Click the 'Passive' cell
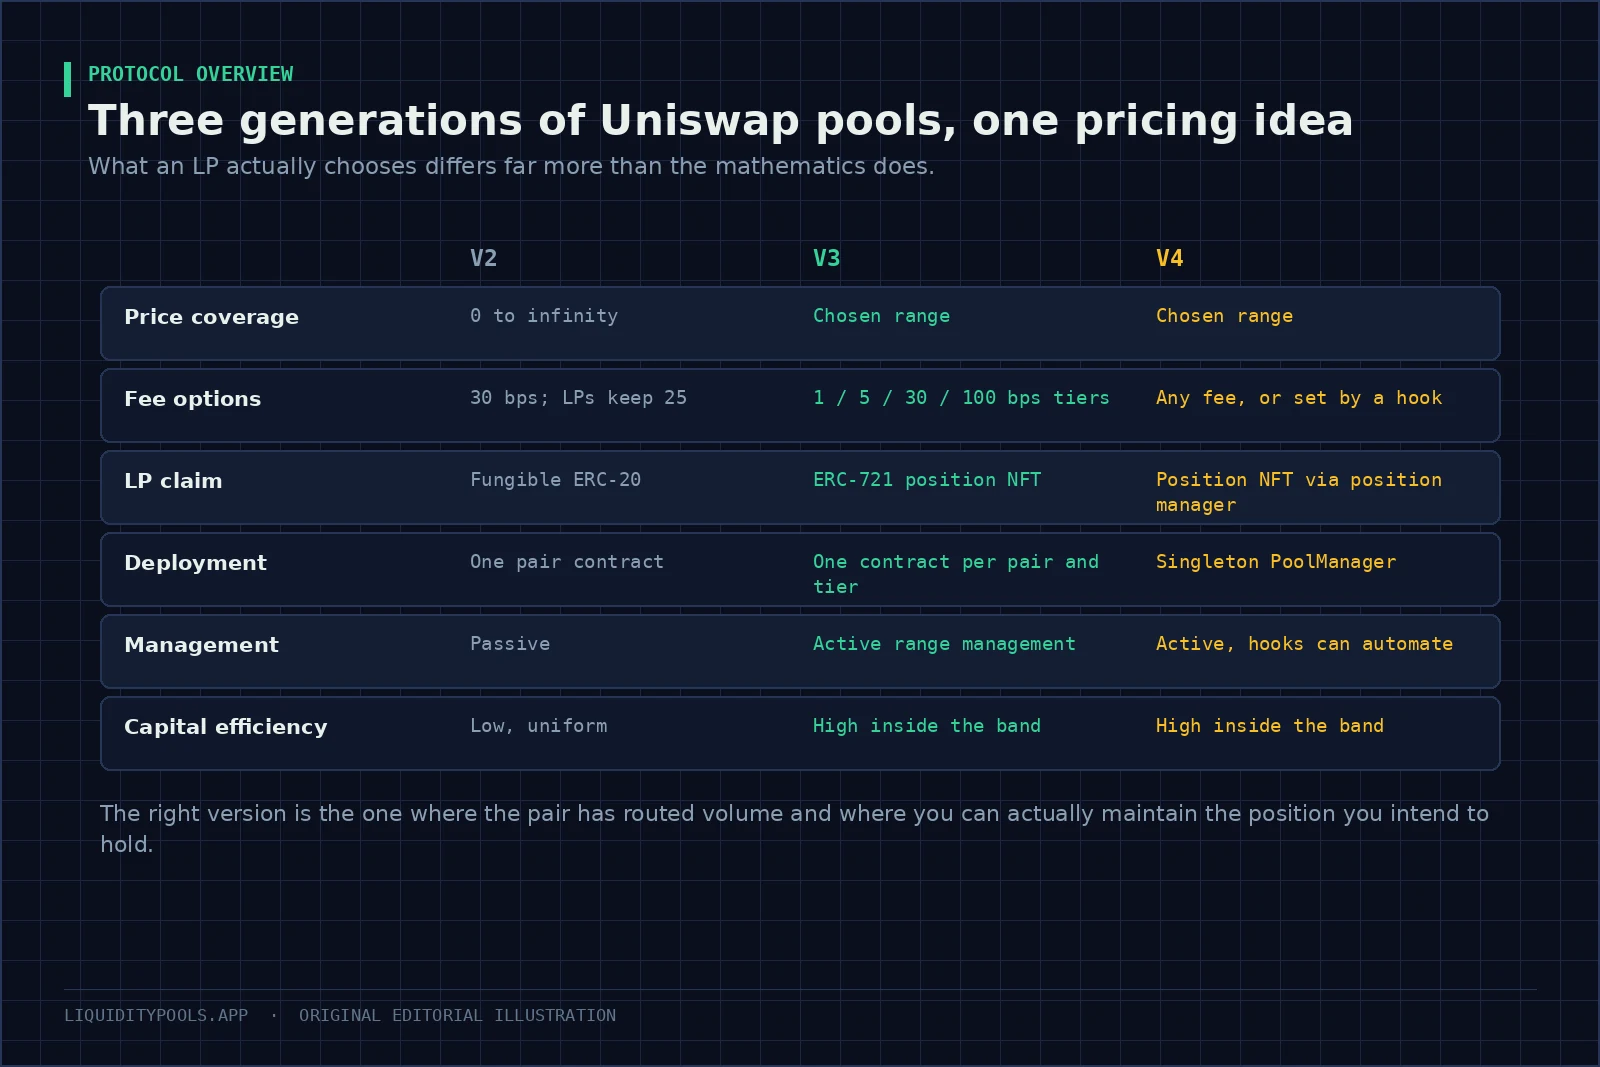The image size is (1600, 1067). click(x=510, y=644)
